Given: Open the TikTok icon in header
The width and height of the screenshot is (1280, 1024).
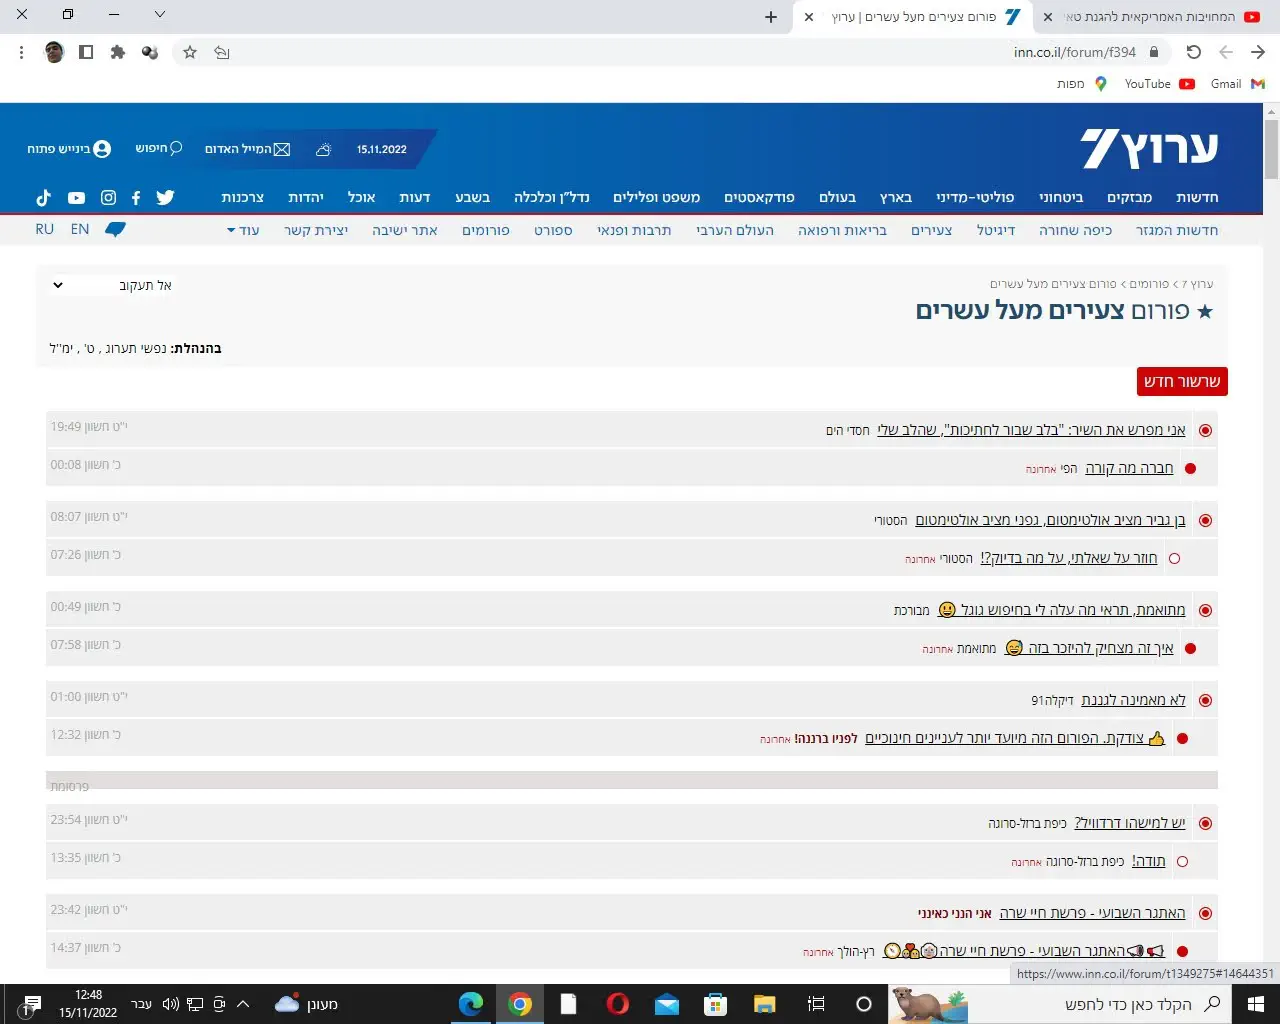Looking at the screenshot, I should (44, 198).
